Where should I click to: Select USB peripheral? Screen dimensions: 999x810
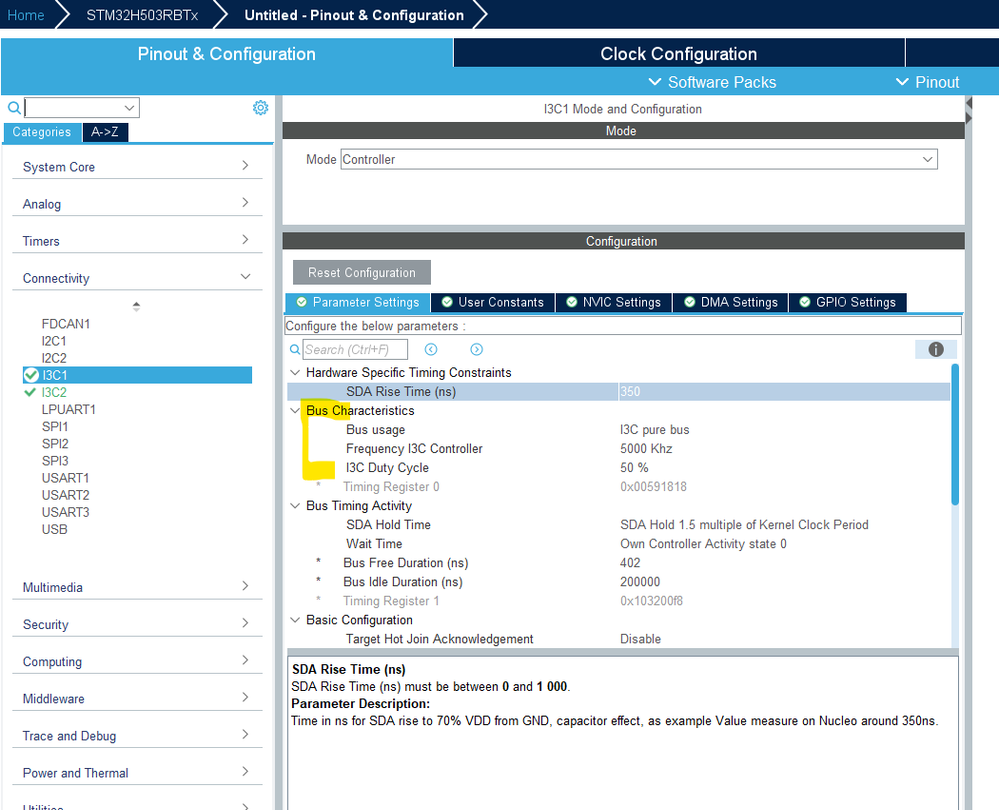click(x=54, y=529)
